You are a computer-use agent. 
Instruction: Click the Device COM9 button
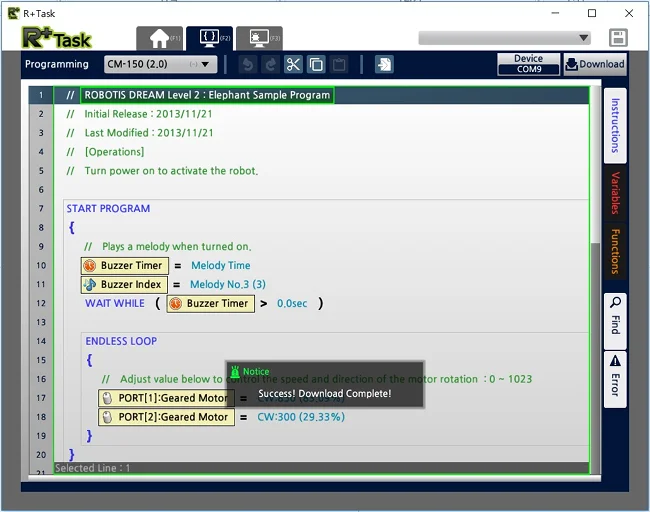pyautogui.click(x=529, y=64)
